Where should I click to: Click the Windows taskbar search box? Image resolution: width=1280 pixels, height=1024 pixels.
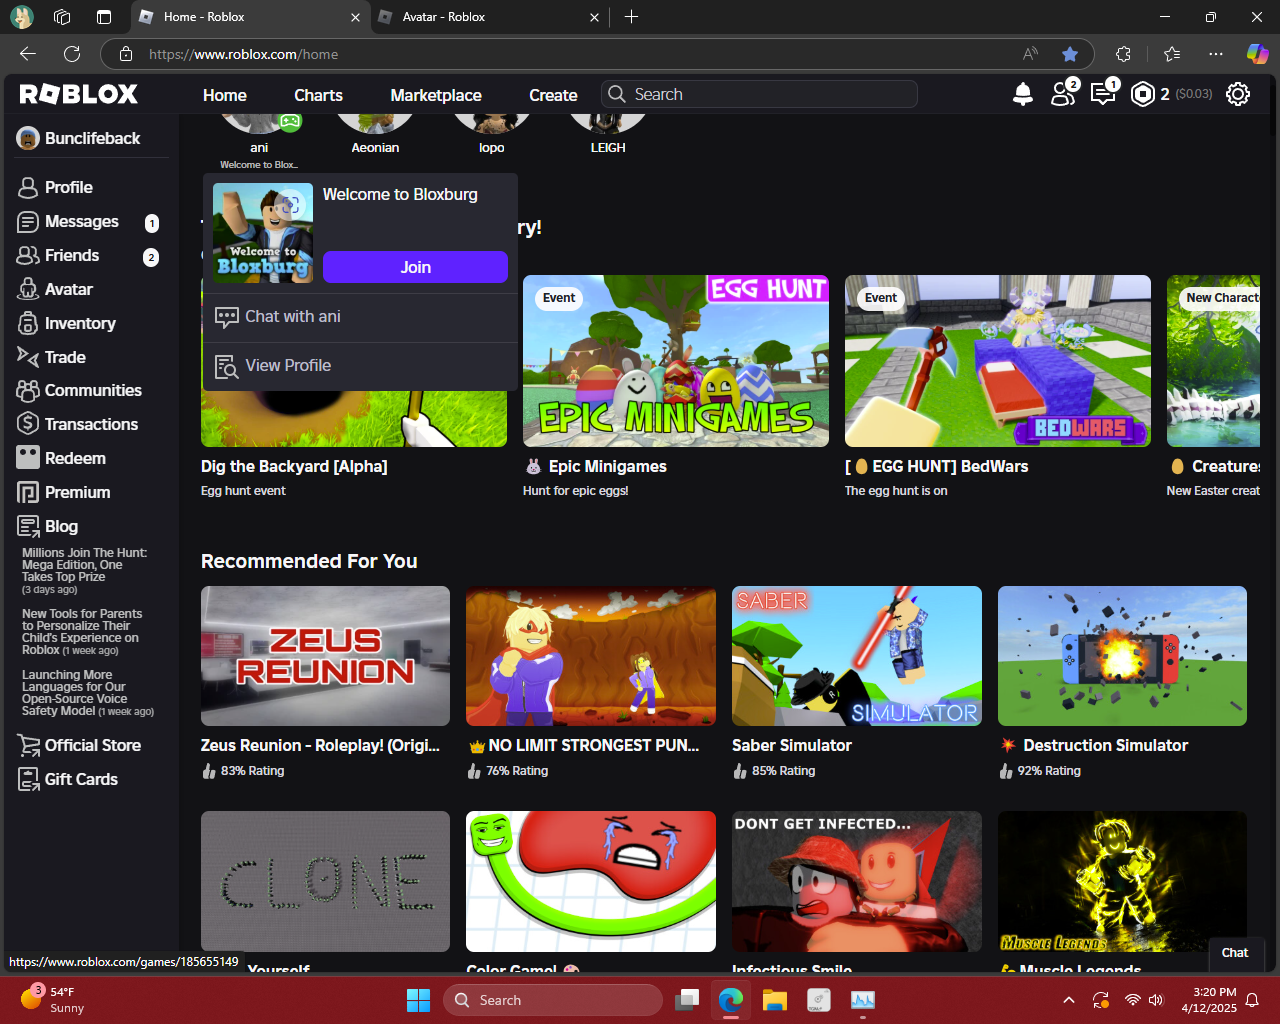[x=553, y=1000]
